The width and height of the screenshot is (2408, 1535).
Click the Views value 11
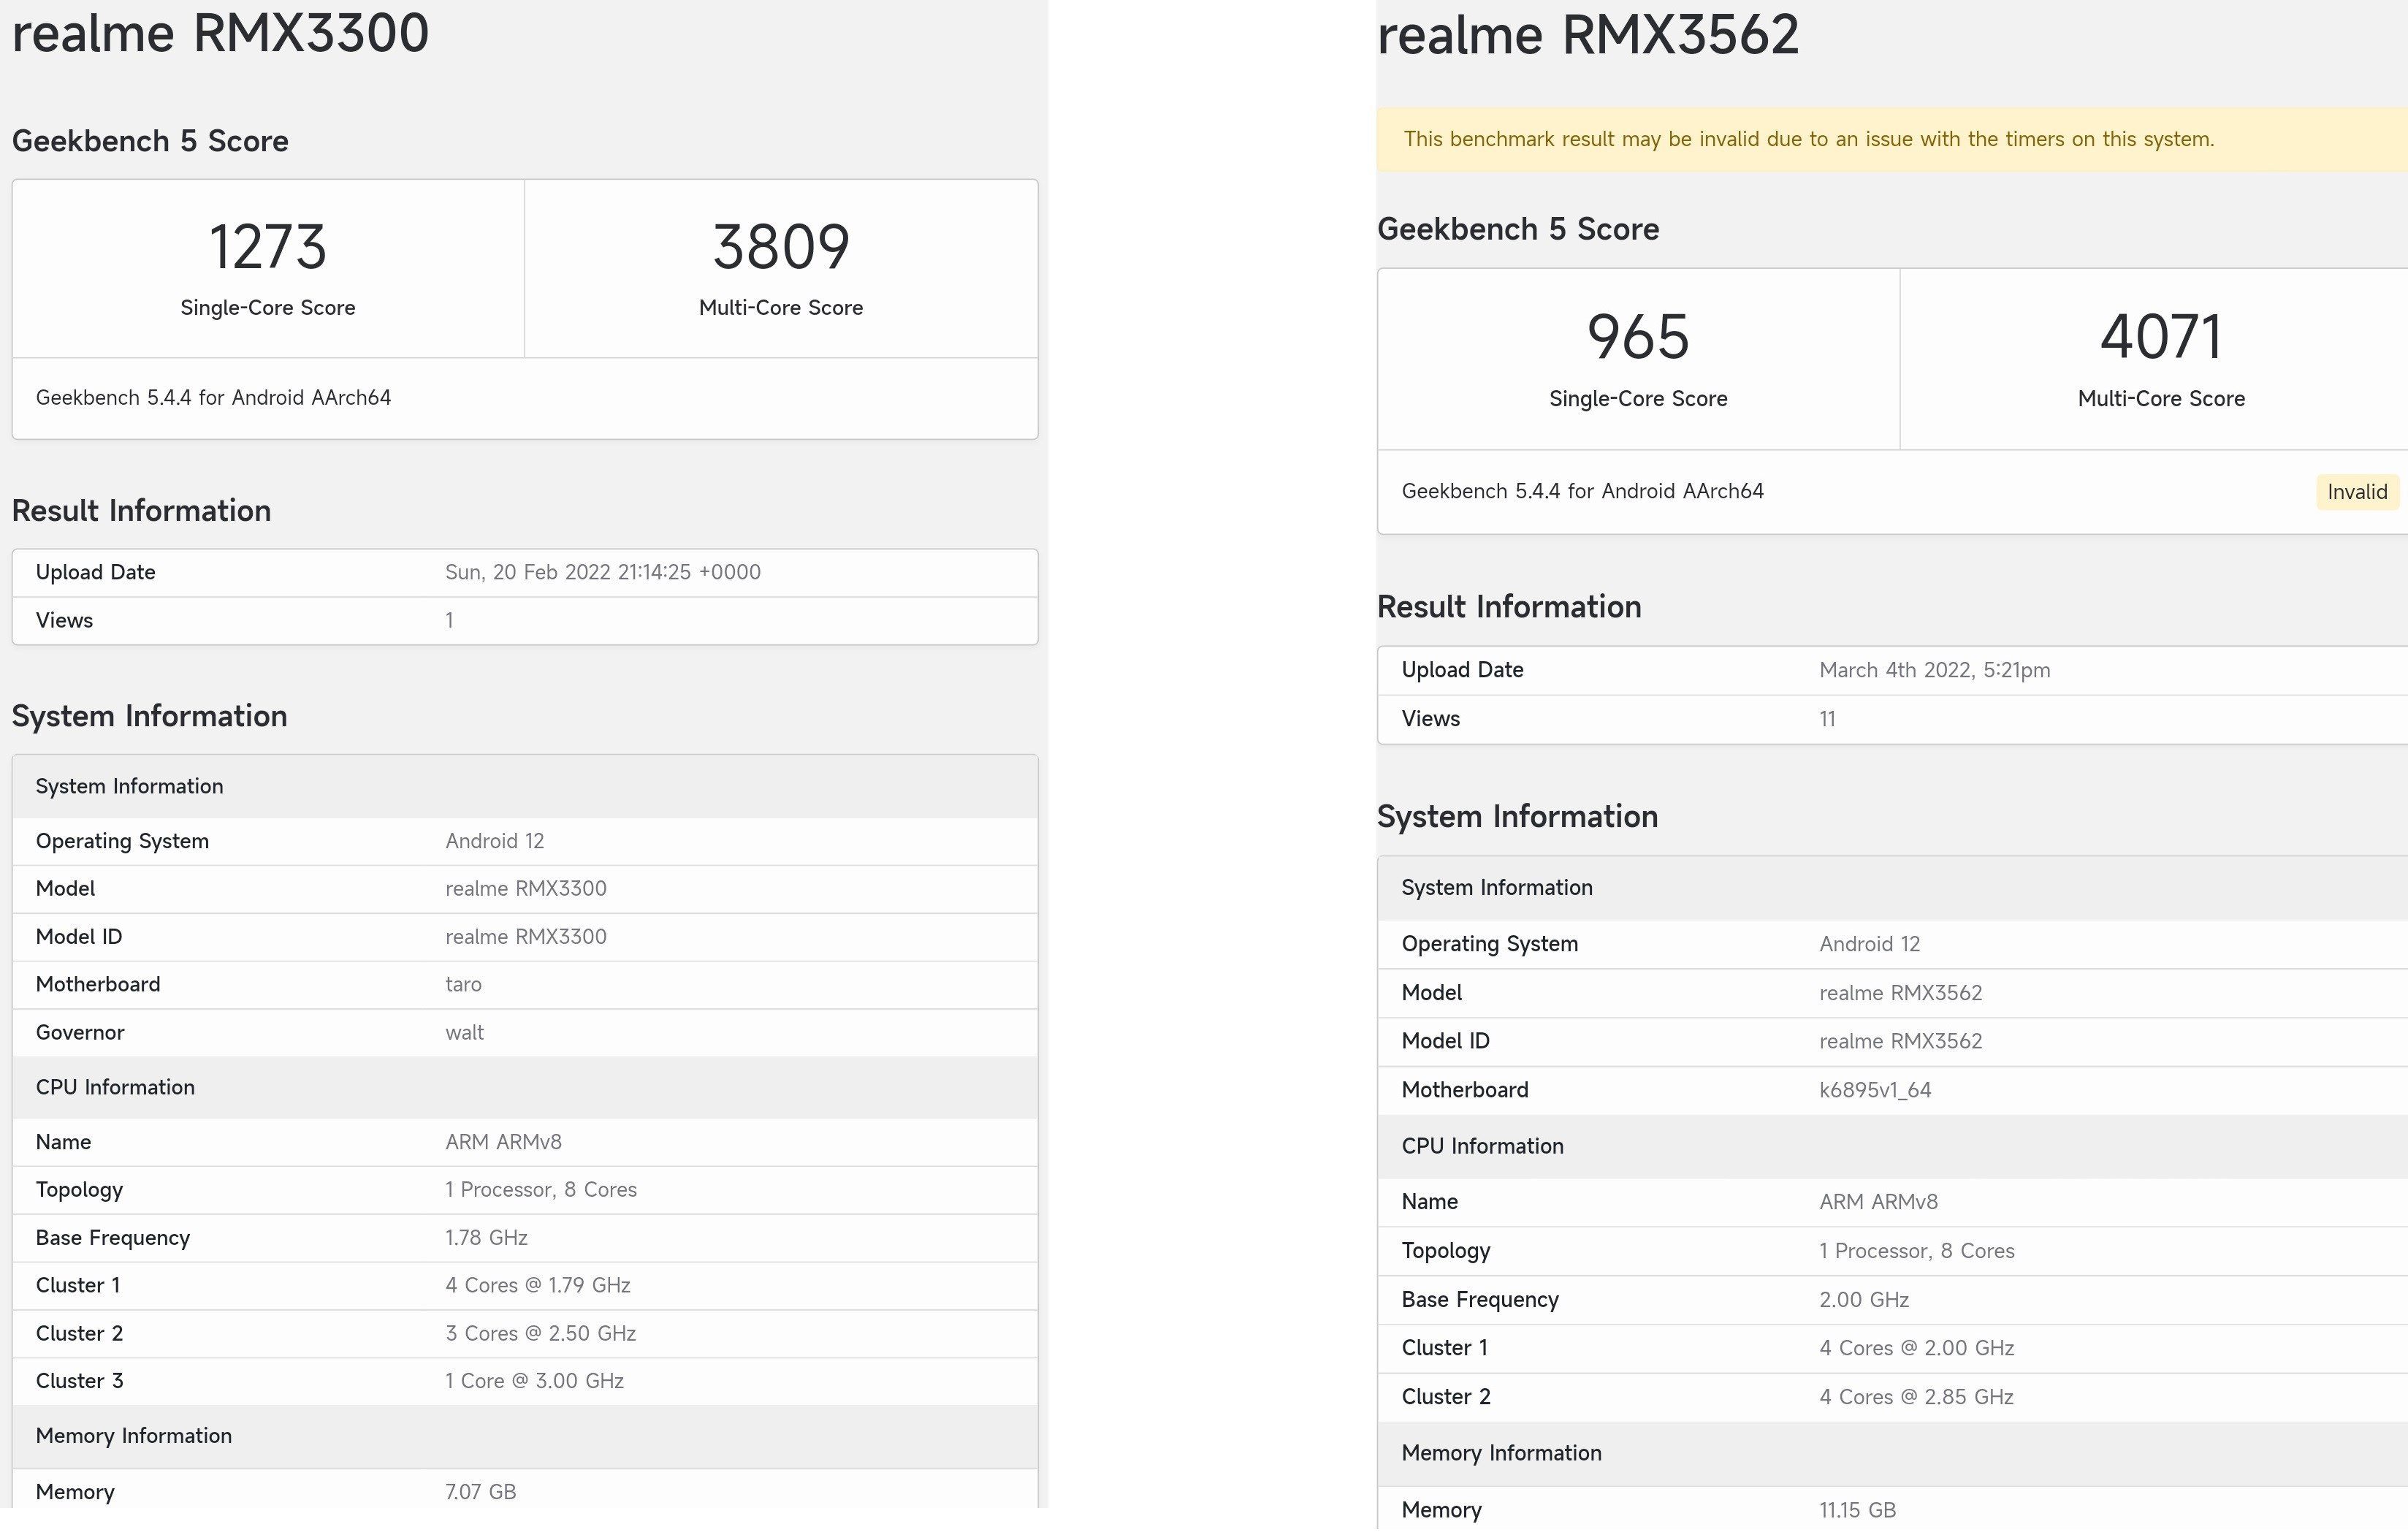pos(1827,719)
